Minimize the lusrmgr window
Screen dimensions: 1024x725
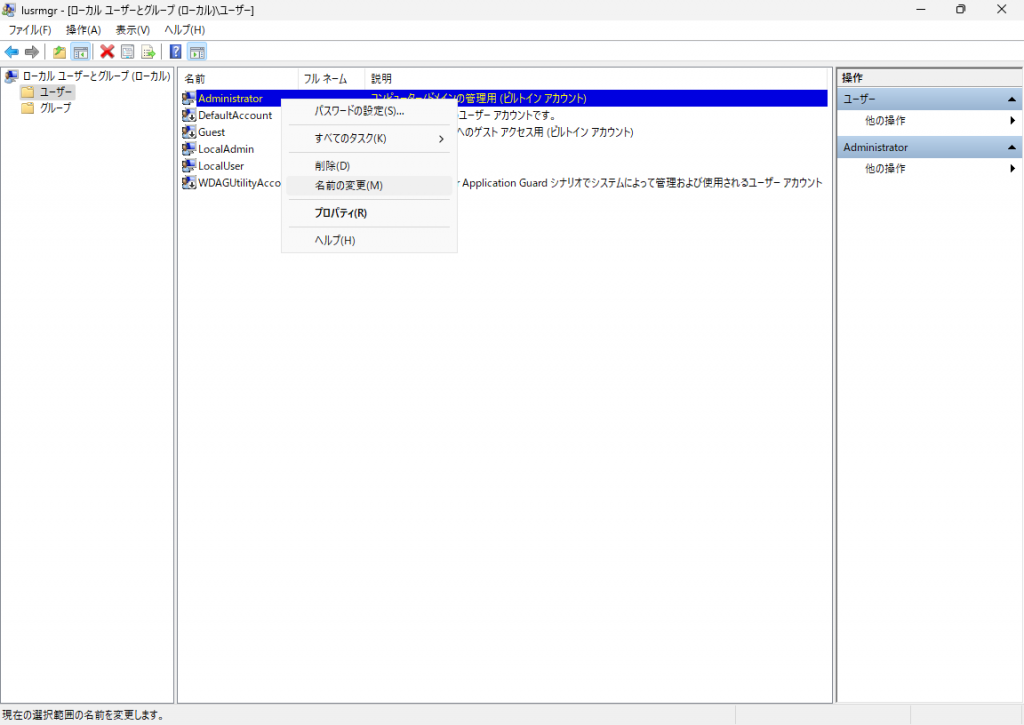[x=921, y=10]
